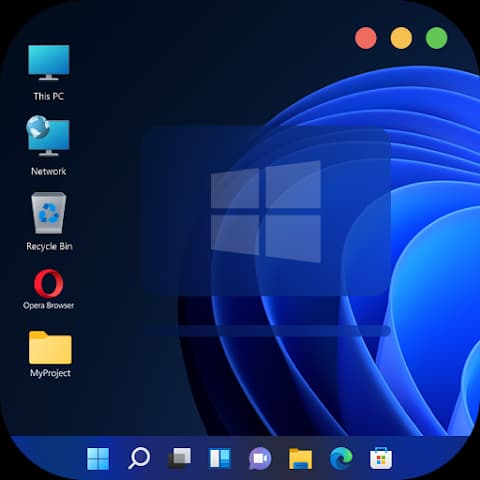Click the "Opera Browser" label text
Image resolution: width=480 pixels, height=480 pixels.
tap(49, 306)
